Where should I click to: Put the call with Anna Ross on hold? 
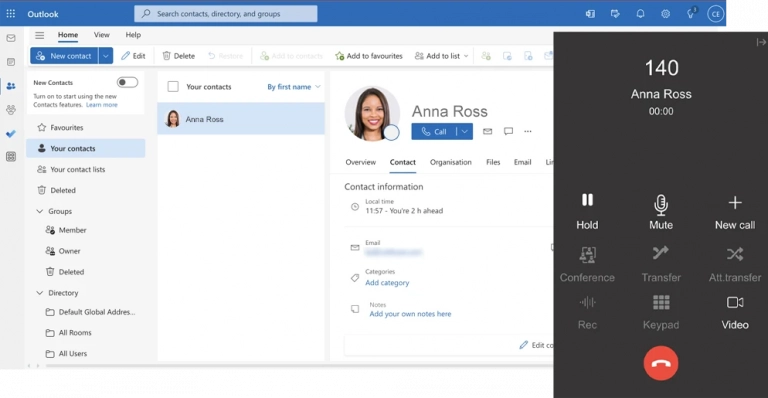(587, 211)
